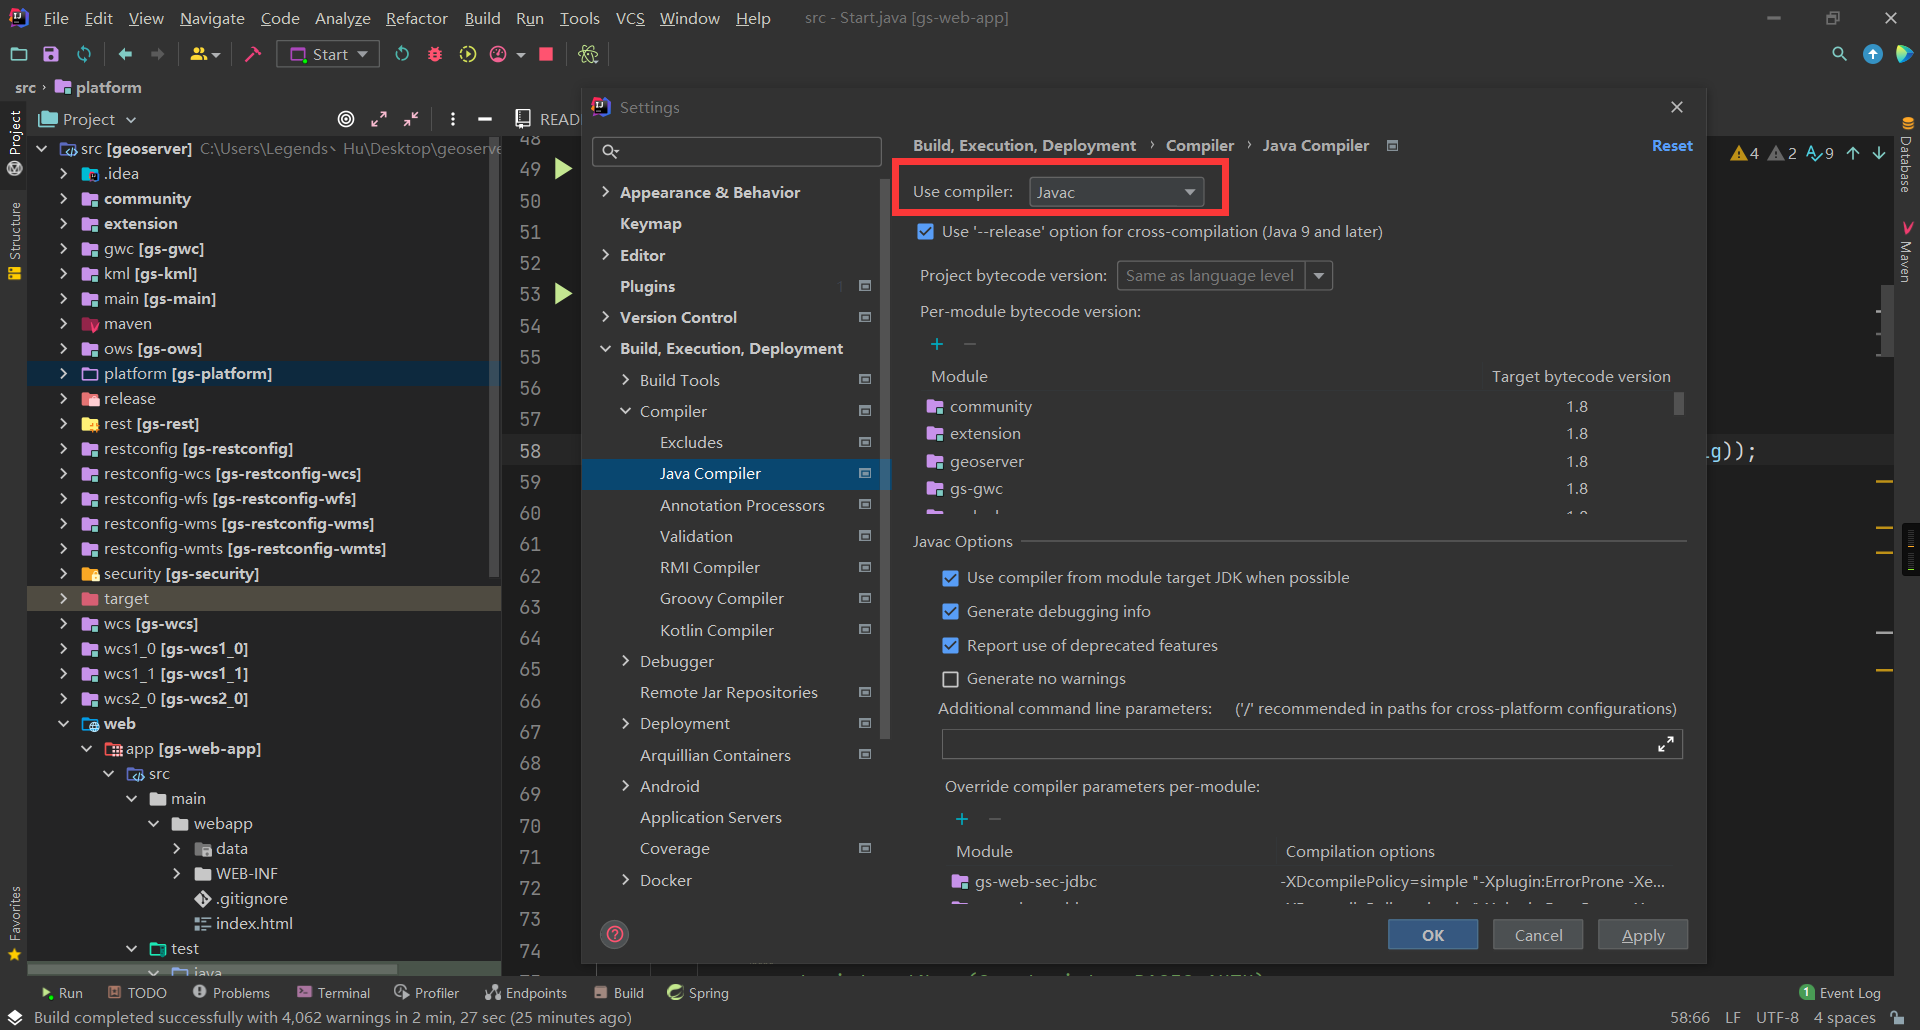Open the Maven side tool window
The height and width of the screenshot is (1030, 1920).
1906,253
